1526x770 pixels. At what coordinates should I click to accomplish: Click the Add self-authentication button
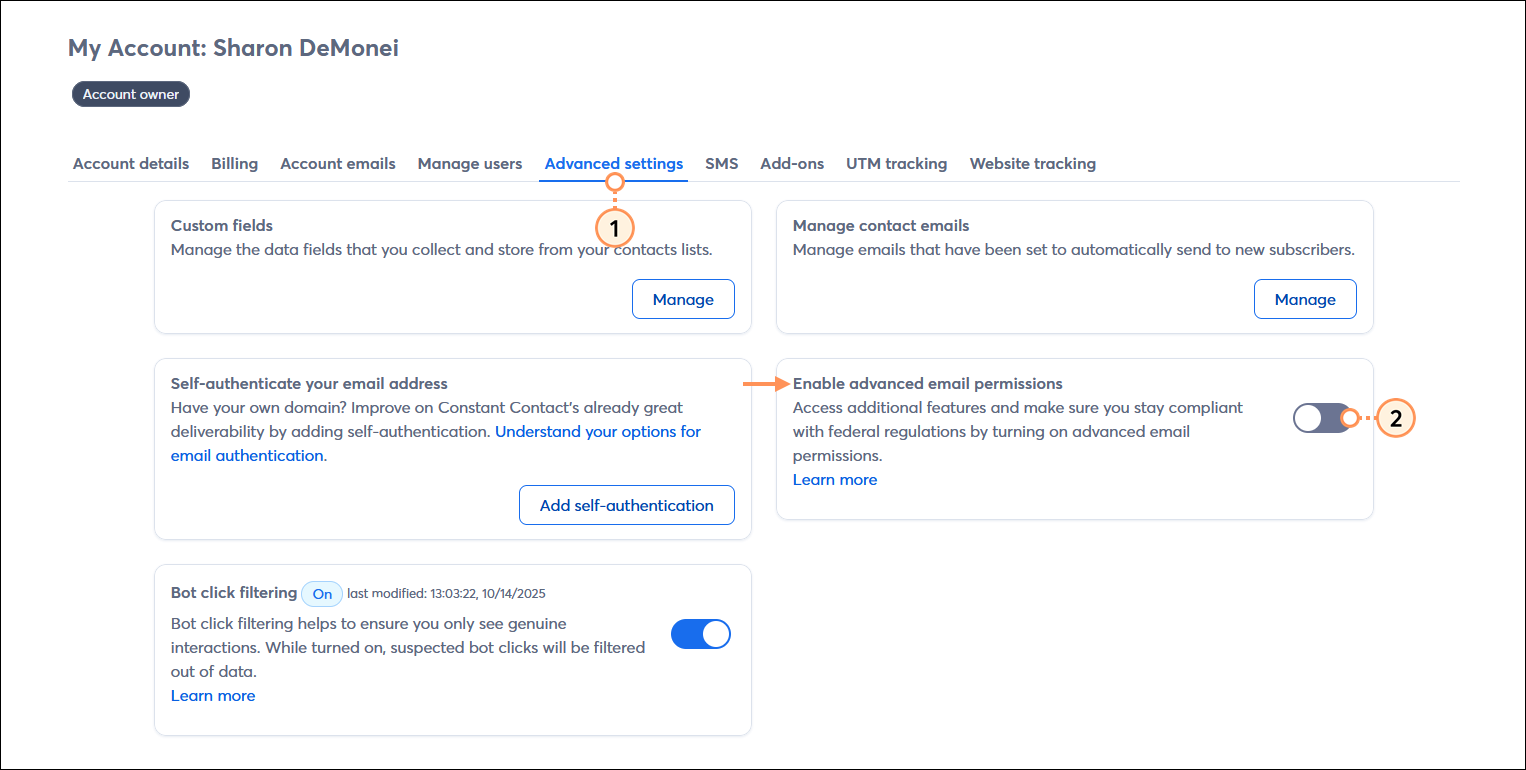(x=626, y=505)
